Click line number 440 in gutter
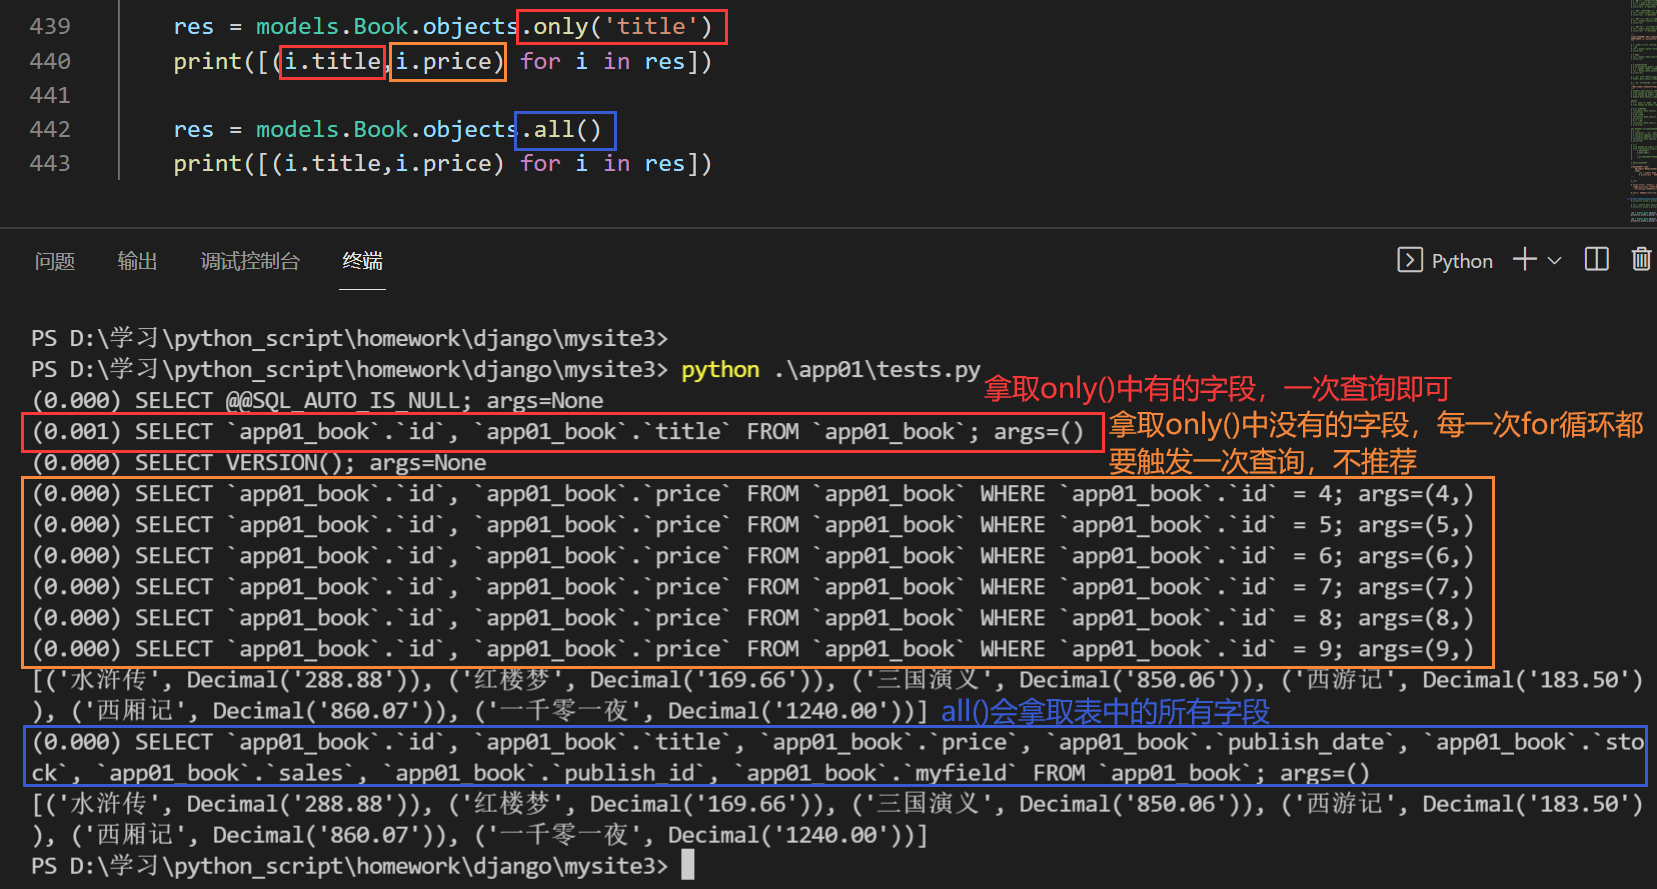 click(x=50, y=61)
